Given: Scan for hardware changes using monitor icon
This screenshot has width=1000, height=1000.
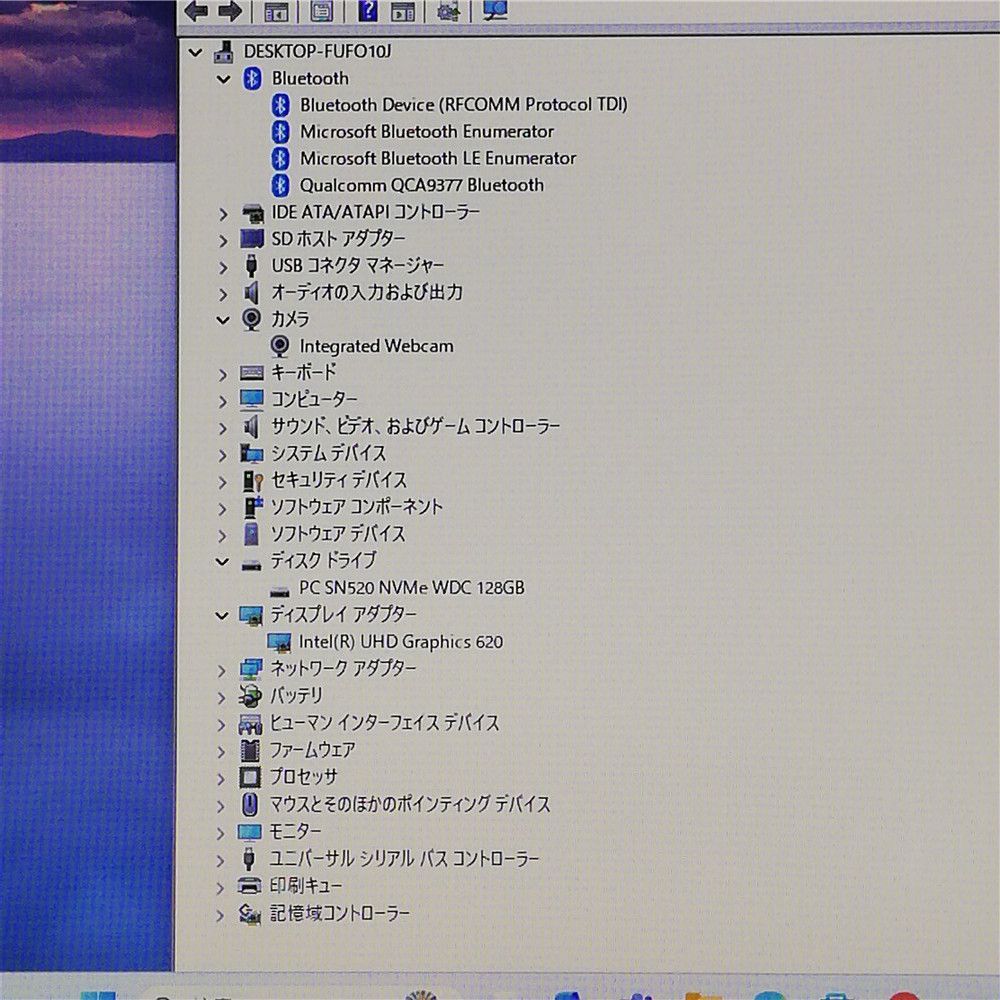Looking at the screenshot, I should click(494, 11).
